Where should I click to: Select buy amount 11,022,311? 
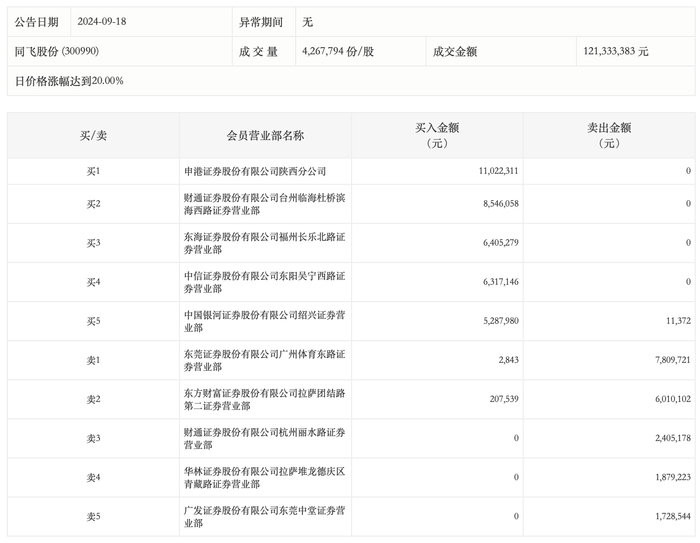[498, 171]
